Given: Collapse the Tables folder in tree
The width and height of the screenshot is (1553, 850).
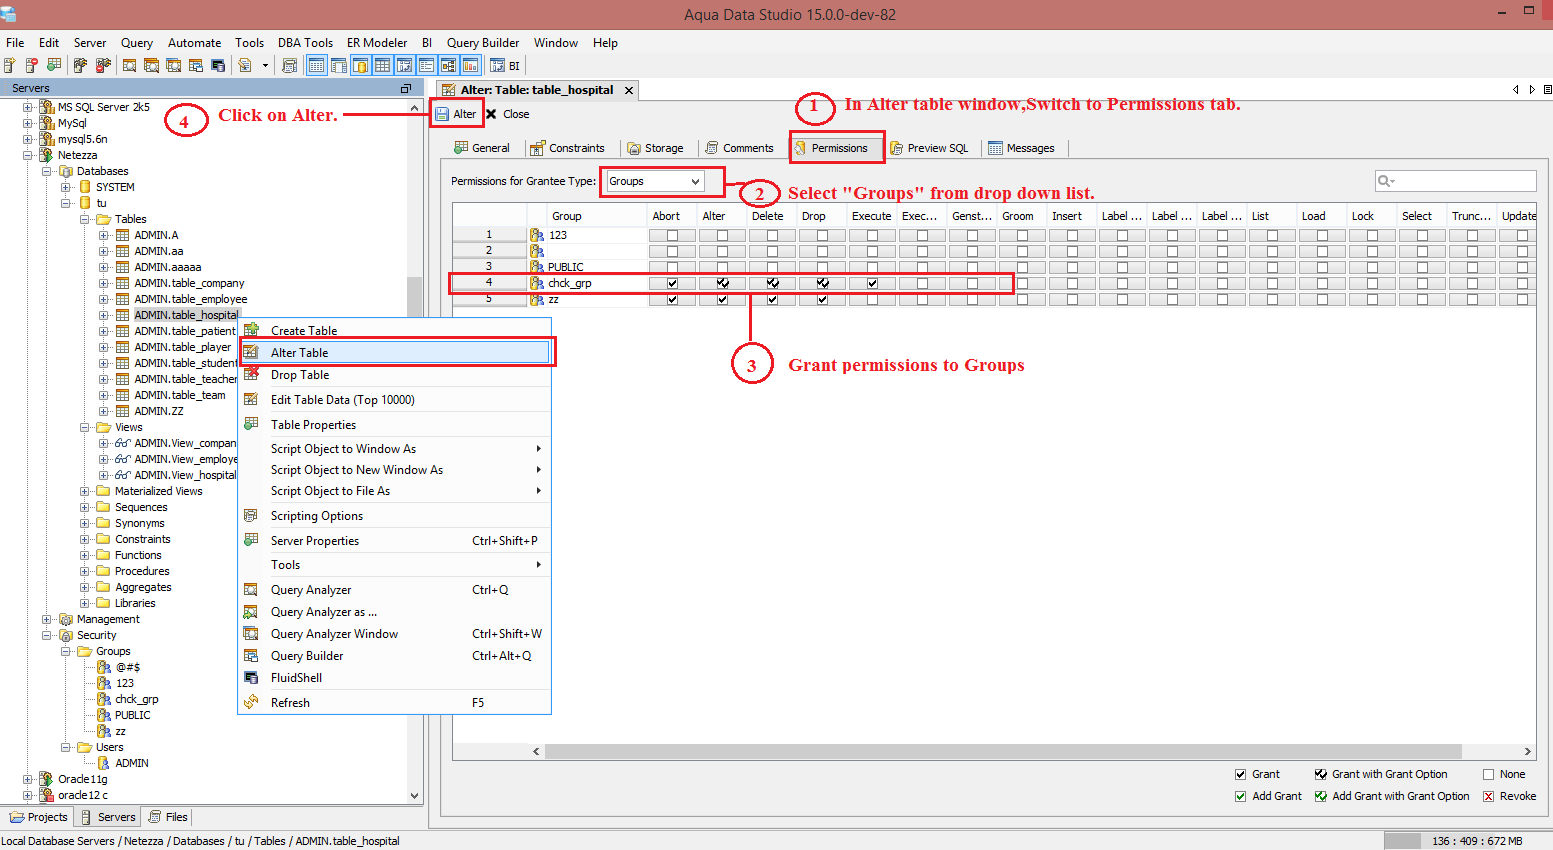Looking at the screenshot, I should coord(85,219).
